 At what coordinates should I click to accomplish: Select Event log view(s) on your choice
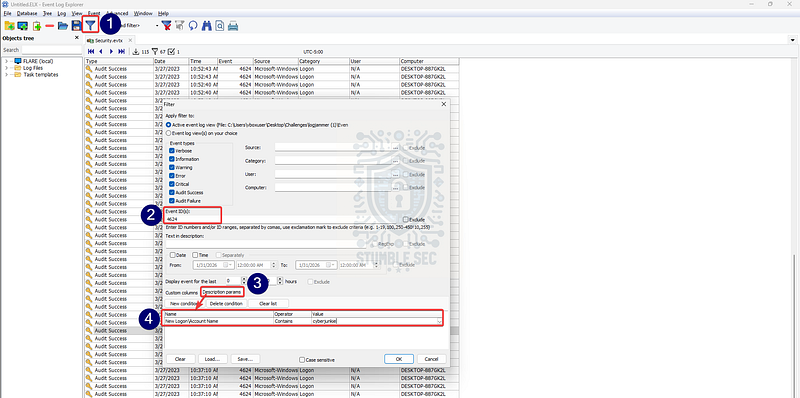[168, 133]
